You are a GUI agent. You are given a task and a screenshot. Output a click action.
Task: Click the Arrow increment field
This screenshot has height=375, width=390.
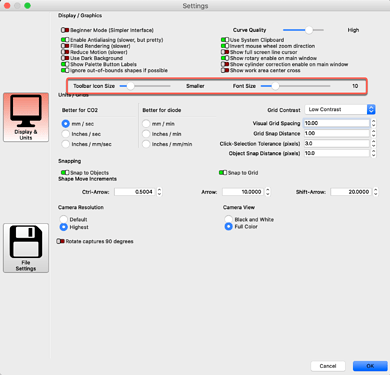point(243,192)
